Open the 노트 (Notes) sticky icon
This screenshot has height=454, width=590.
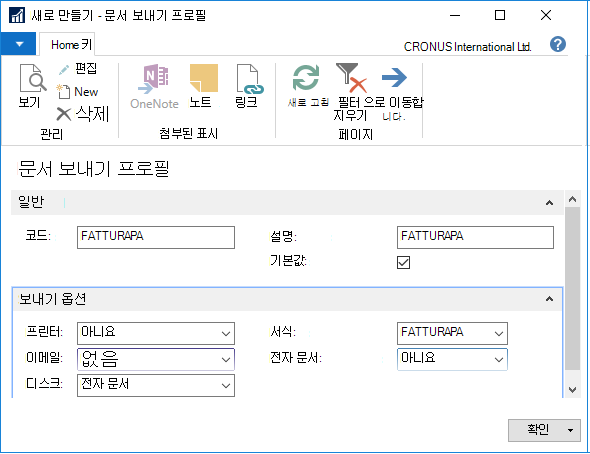pyautogui.click(x=204, y=78)
